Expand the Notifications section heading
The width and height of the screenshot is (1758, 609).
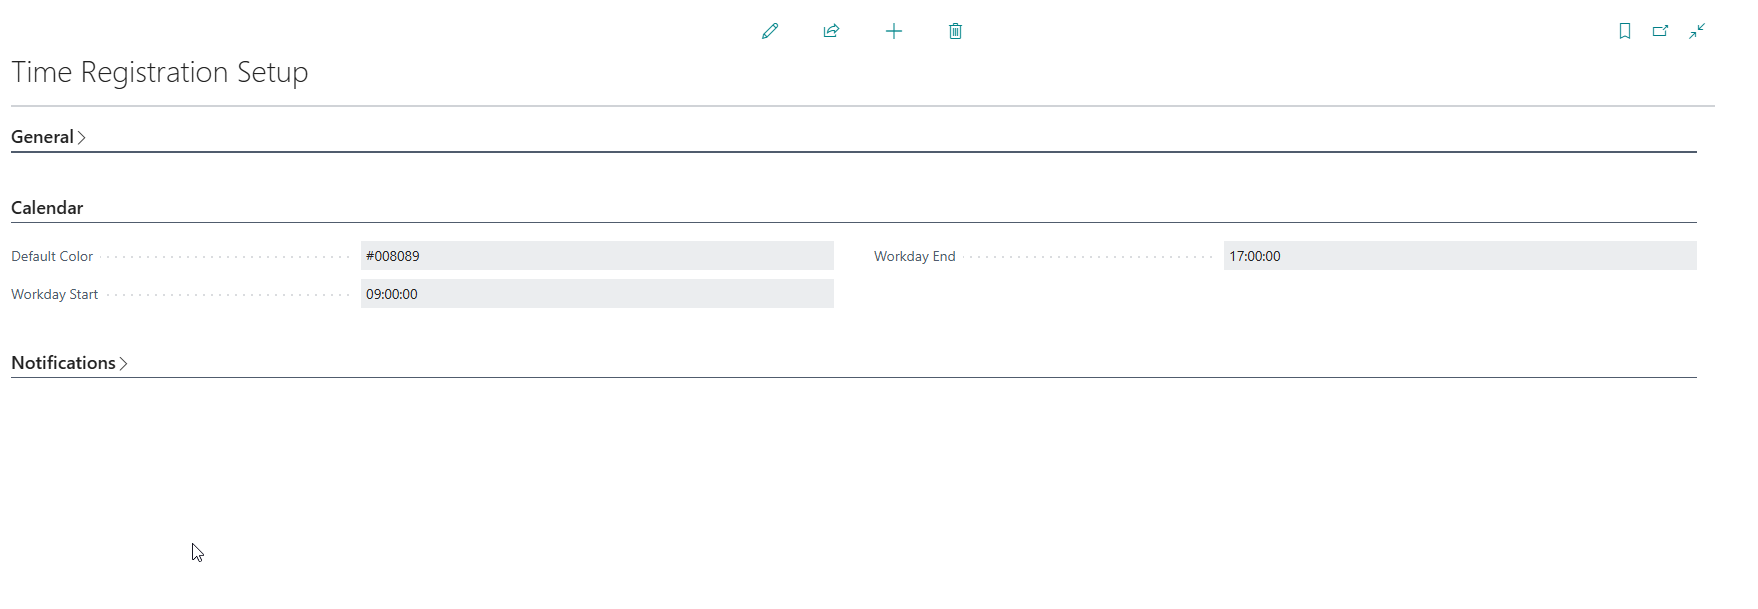point(63,363)
